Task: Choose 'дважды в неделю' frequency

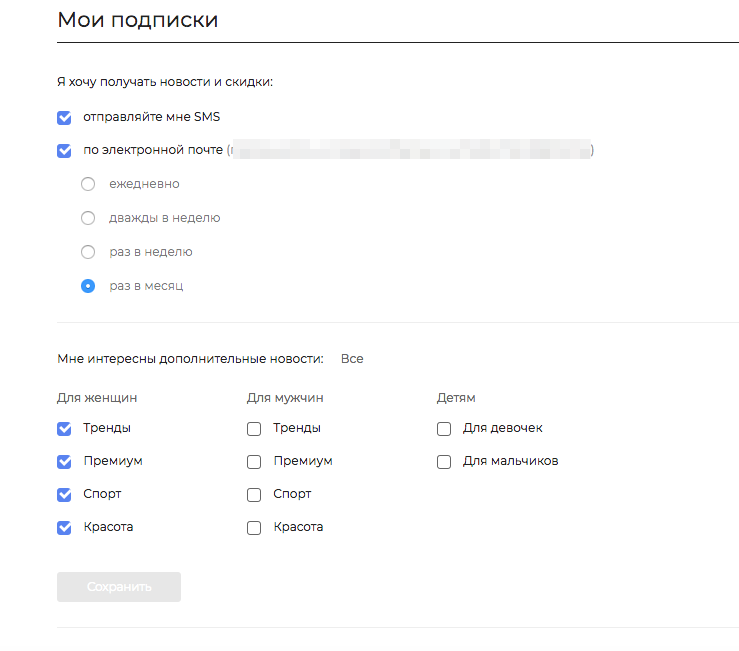Action: (x=88, y=218)
